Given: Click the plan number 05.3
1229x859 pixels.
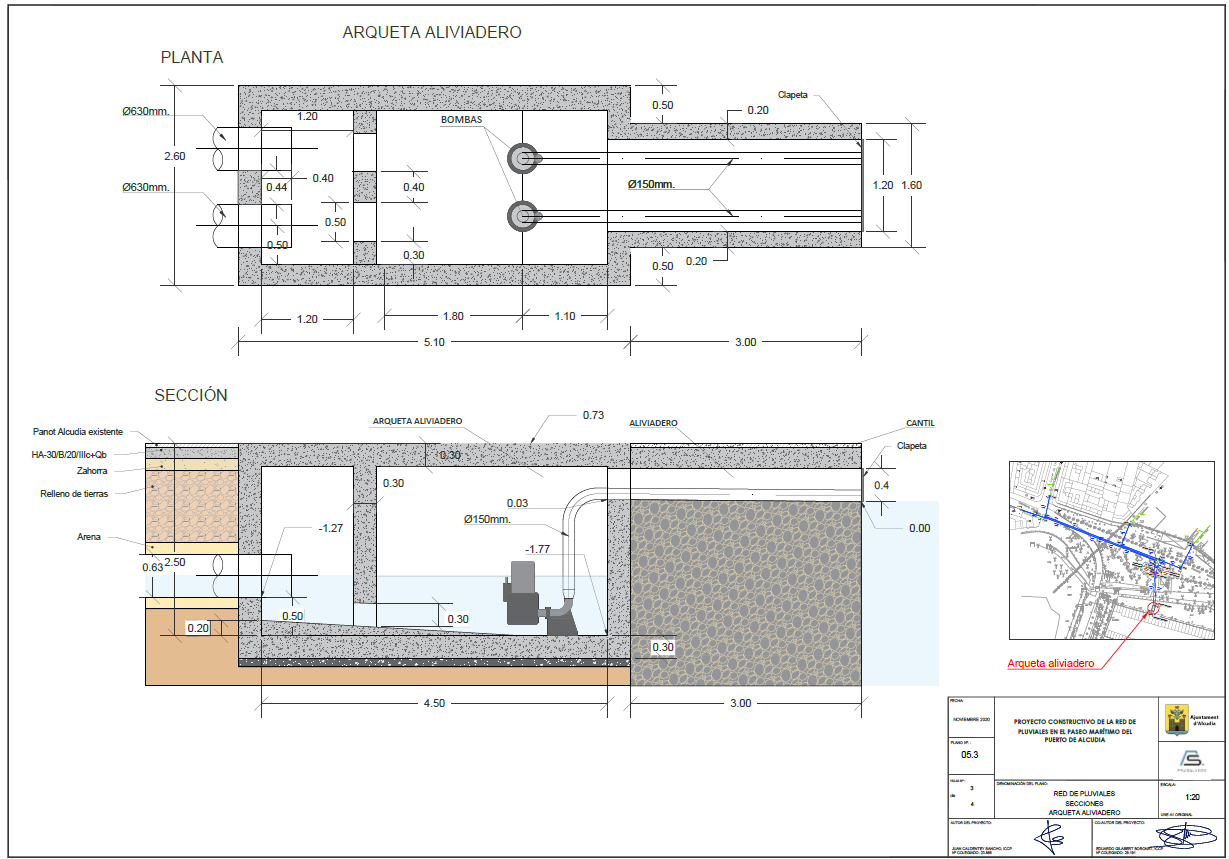Looking at the screenshot, I should tap(970, 754).
